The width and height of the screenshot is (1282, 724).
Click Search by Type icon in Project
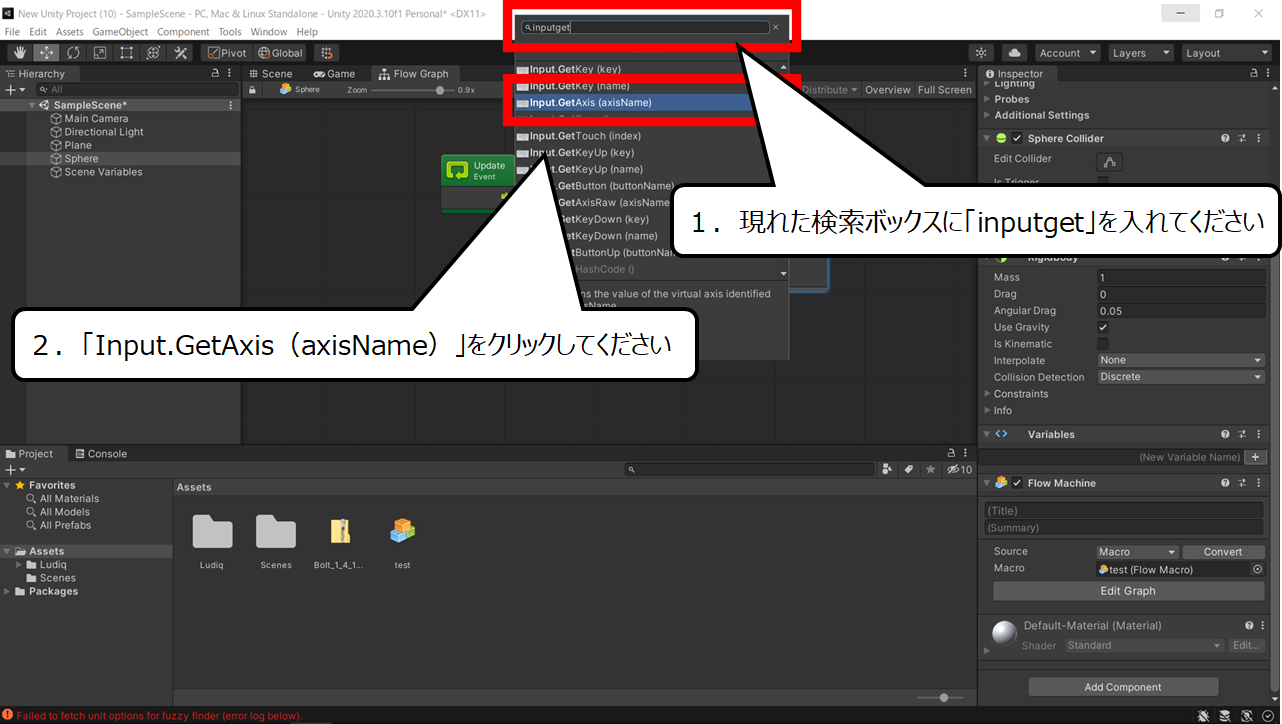[x=887, y=469]
